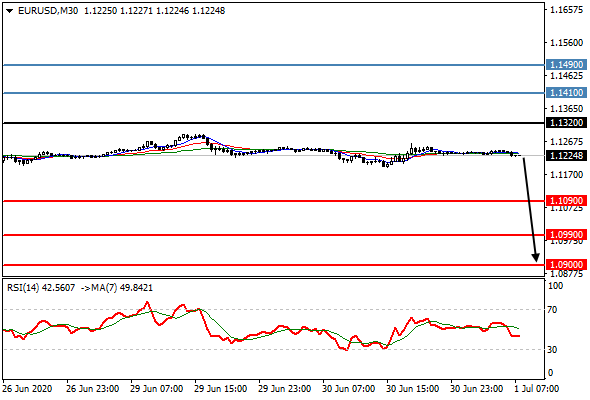Click the RSI 30 oversold level label
This screenshot has height=400, width=590.
[552, 350]
